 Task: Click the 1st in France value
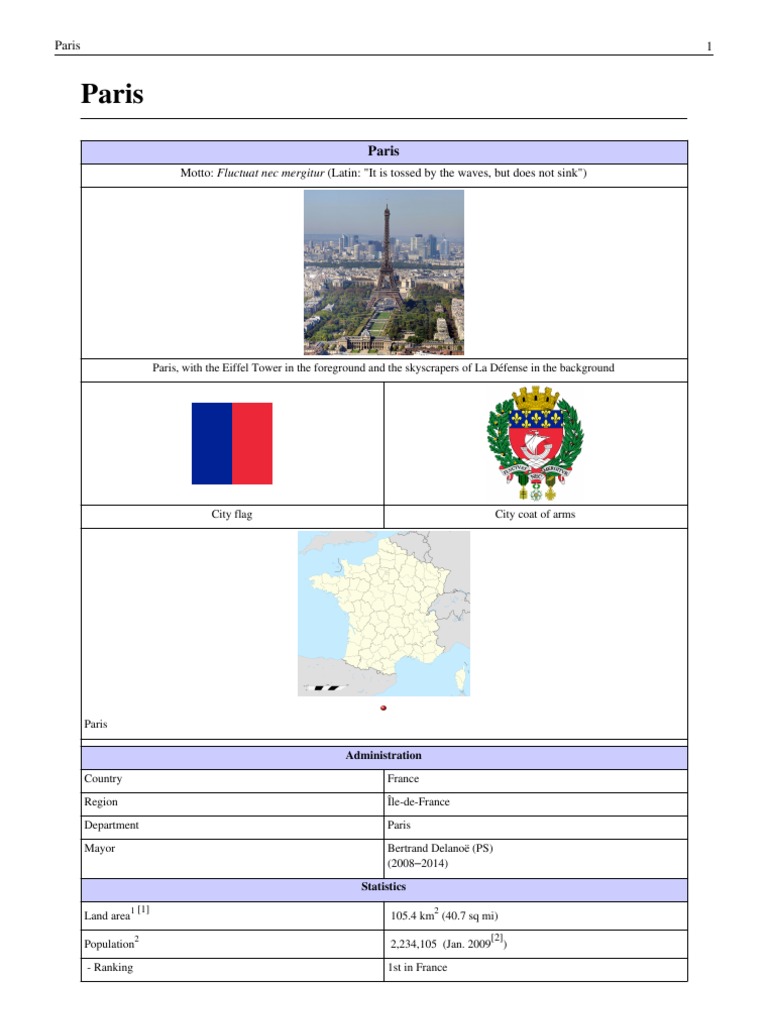tap(417, 968)
